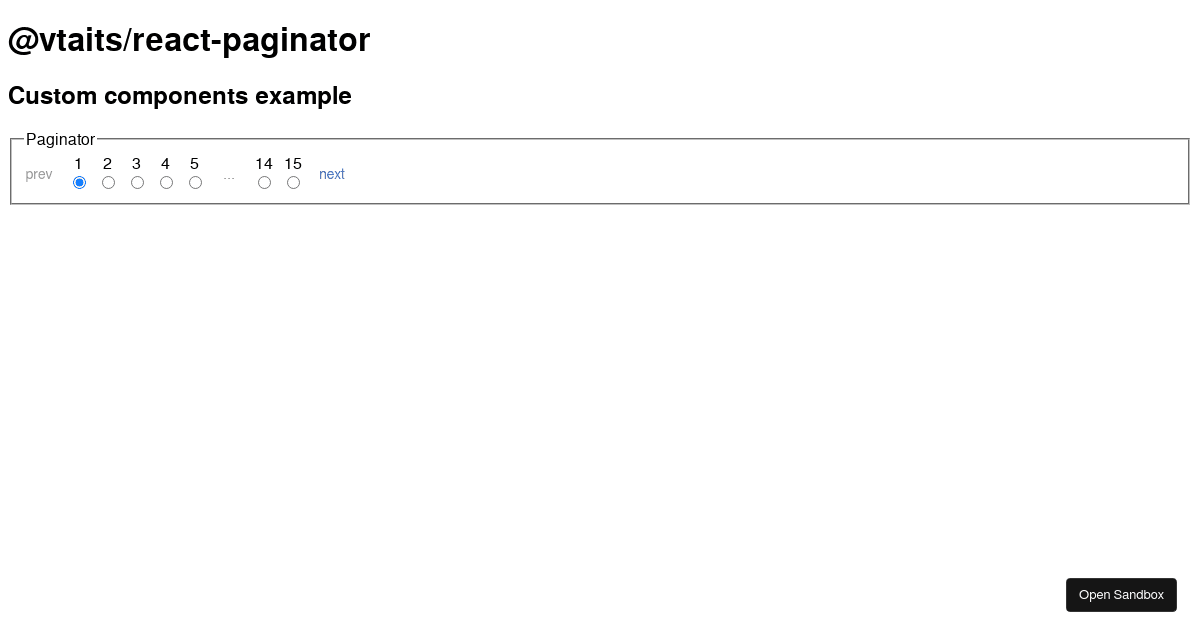
Task: Click the @vtaits/react-paginator heading
Action: coord(189,40)
